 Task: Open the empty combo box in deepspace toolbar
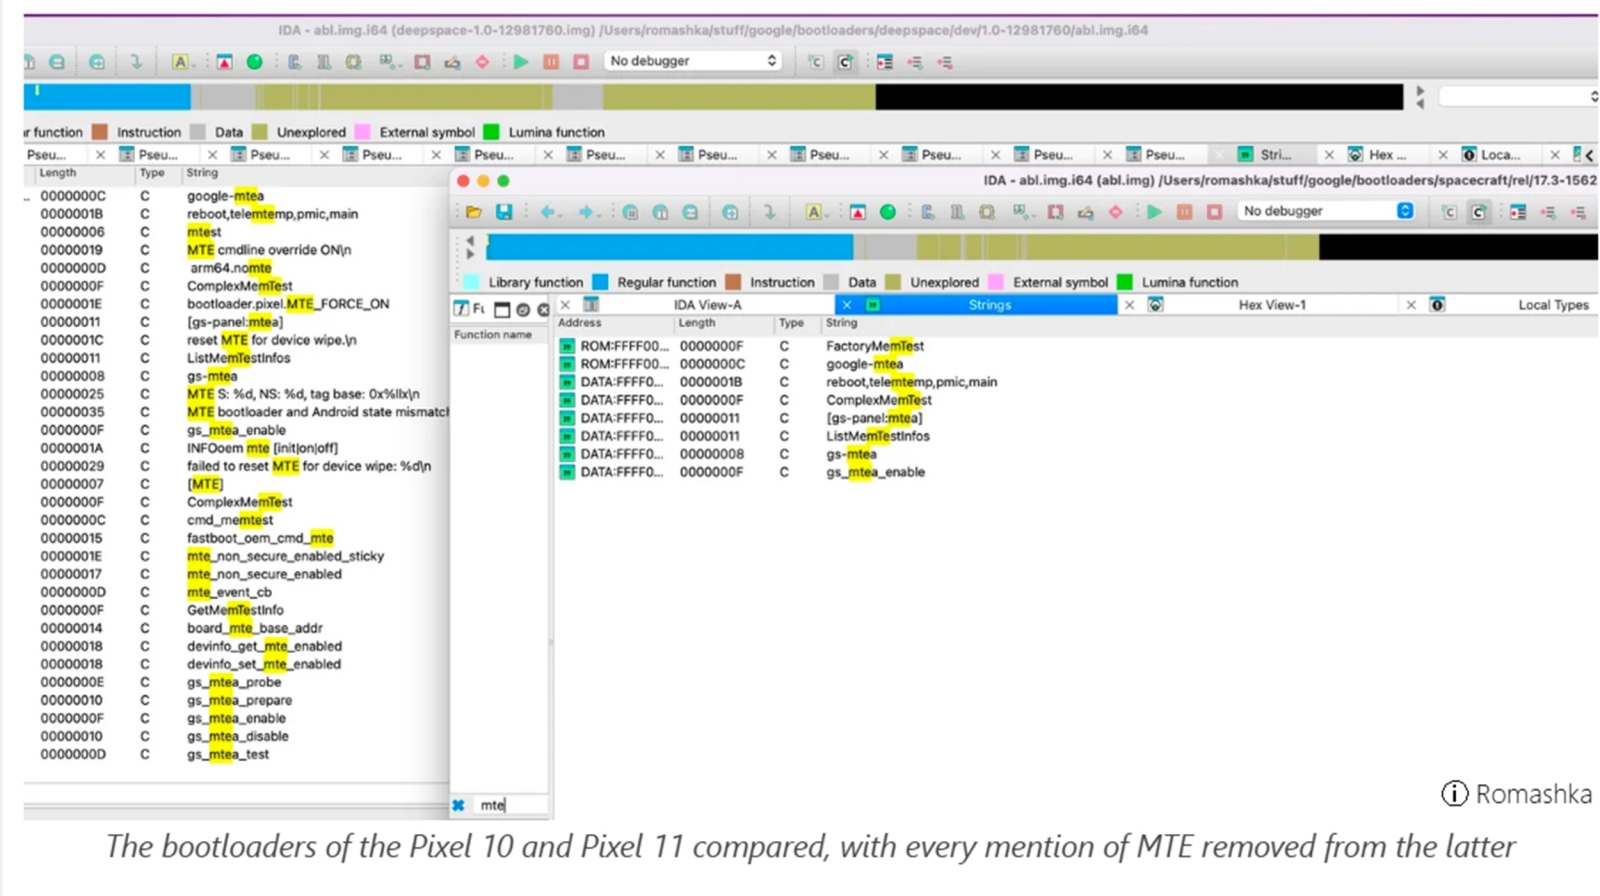1518,97
